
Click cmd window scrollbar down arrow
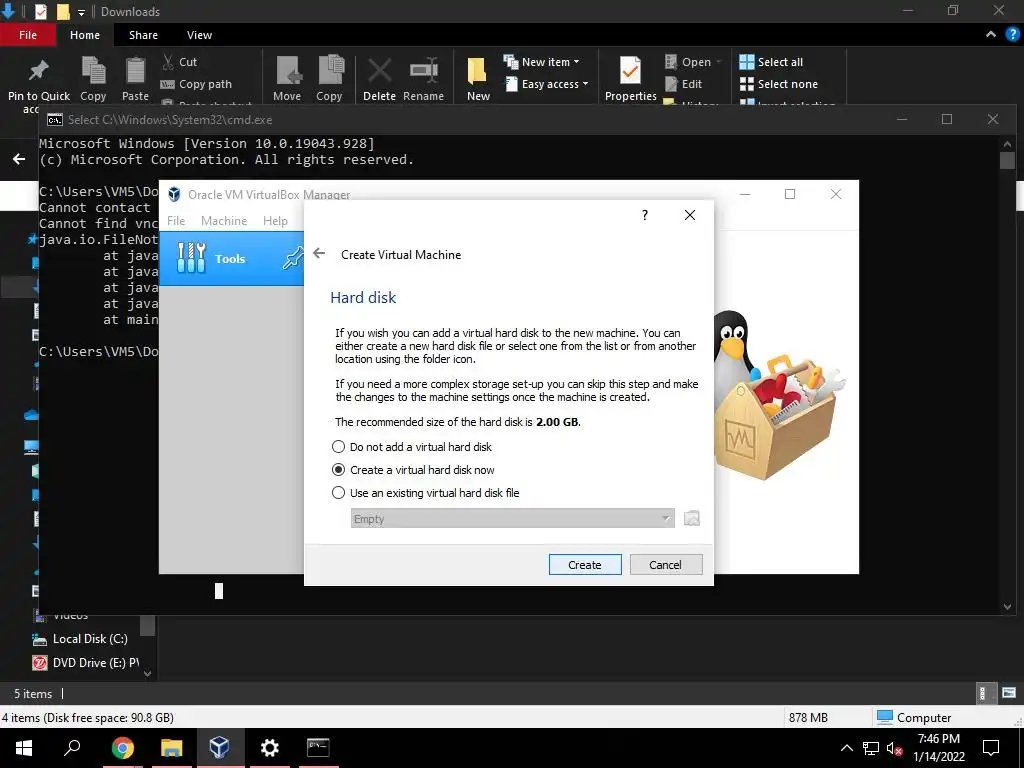[x=1007, y=607]
